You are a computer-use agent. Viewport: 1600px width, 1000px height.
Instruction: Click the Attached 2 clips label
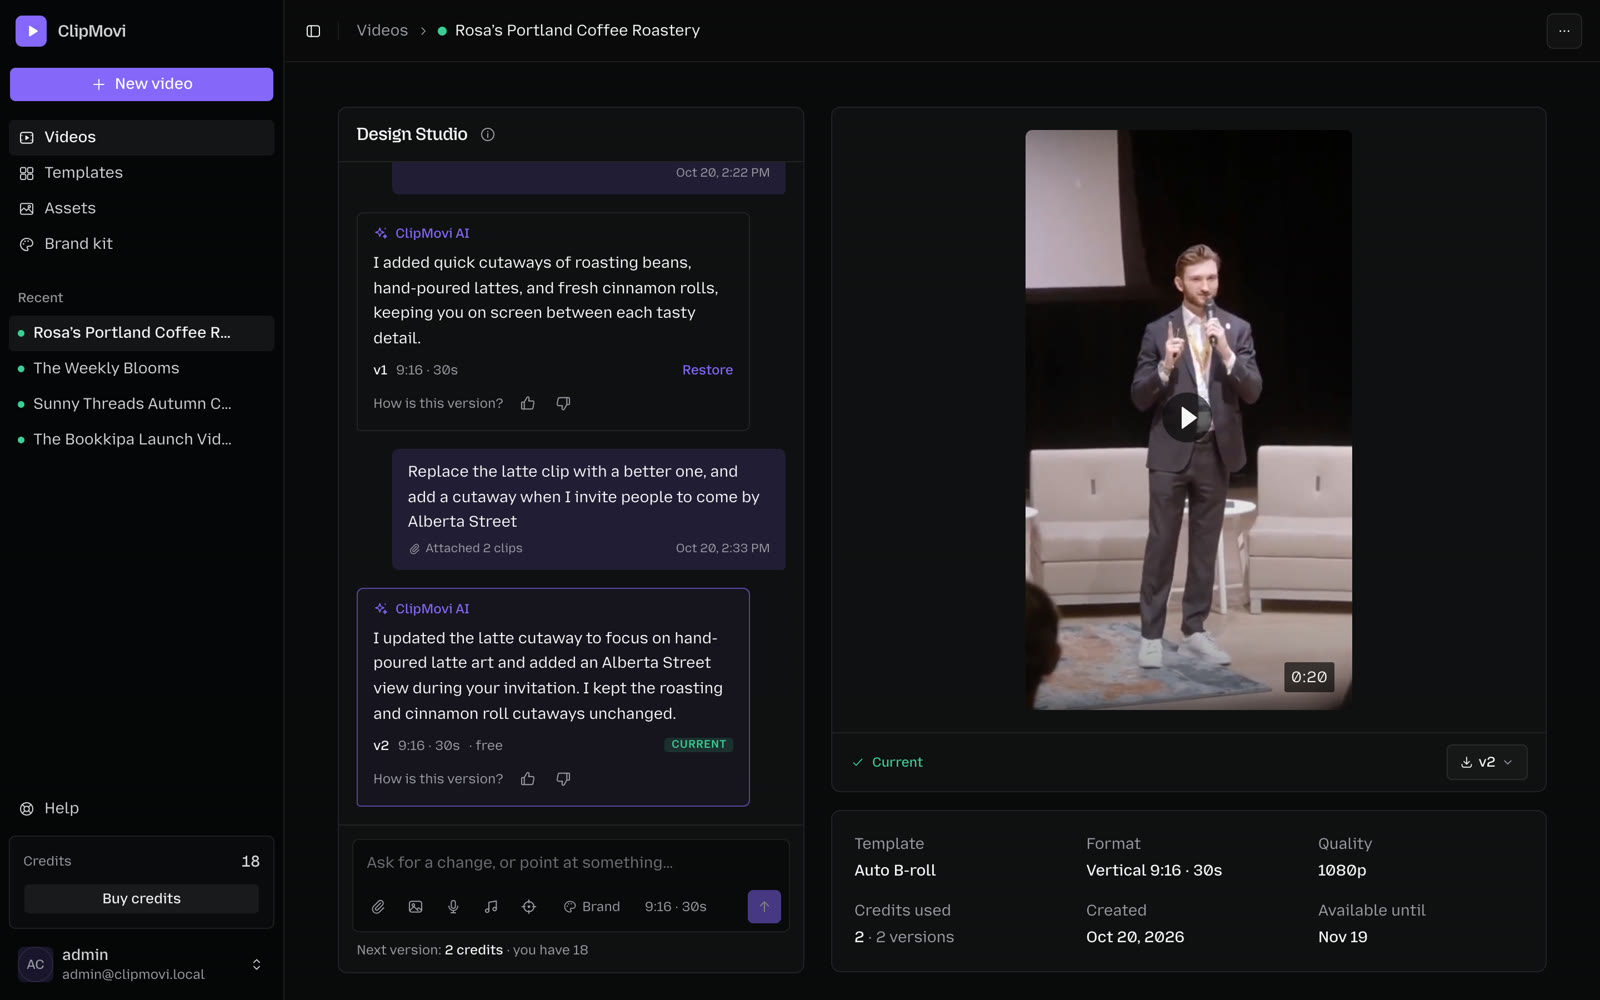(465, 548)
